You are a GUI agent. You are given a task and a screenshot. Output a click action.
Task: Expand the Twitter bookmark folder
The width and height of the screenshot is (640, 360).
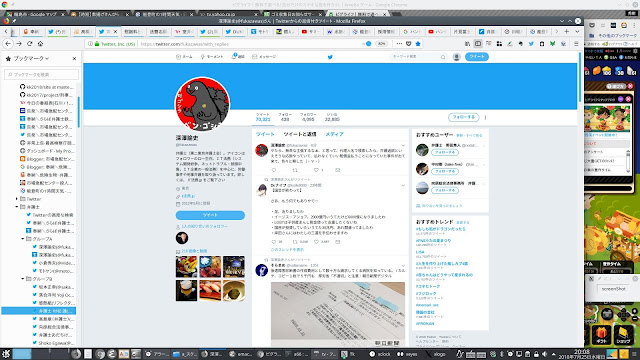click(x=17, y=199)
